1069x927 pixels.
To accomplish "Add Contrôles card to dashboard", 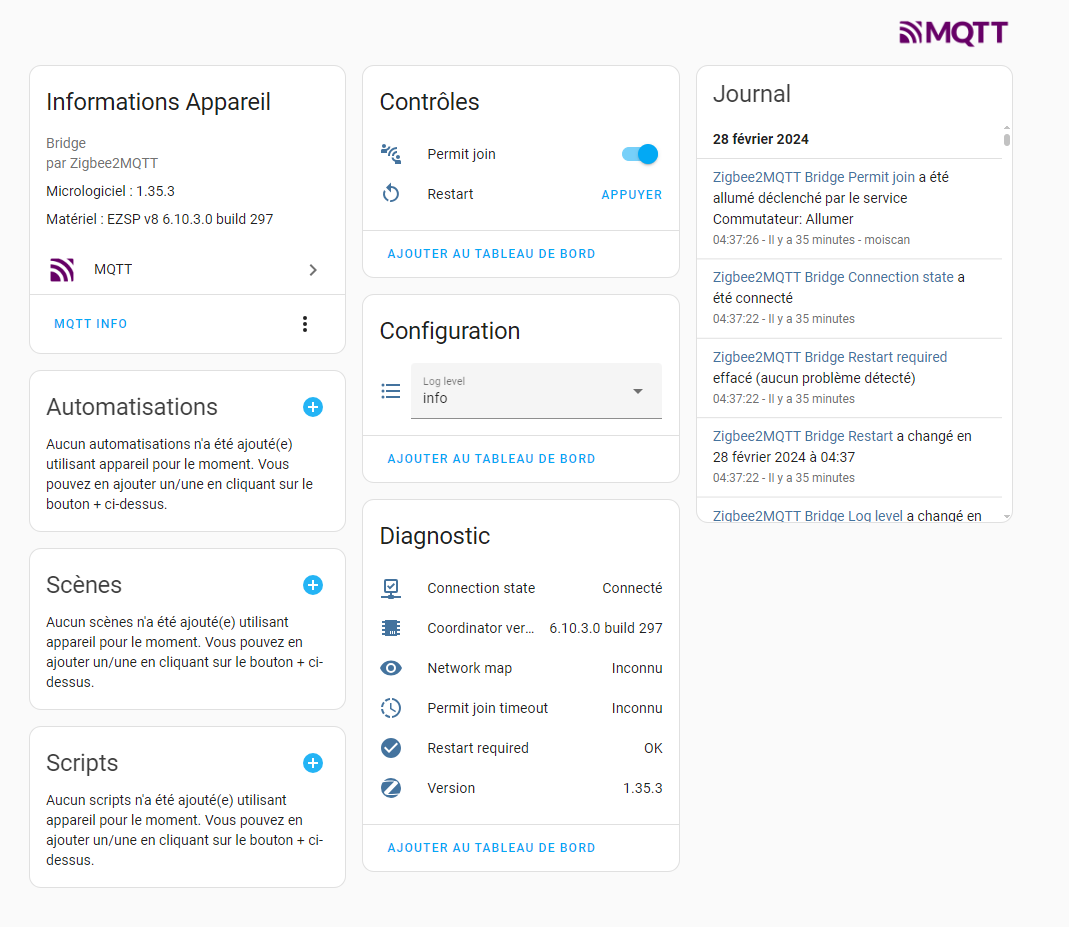I will pyautogui.click(x=492, y=254).
